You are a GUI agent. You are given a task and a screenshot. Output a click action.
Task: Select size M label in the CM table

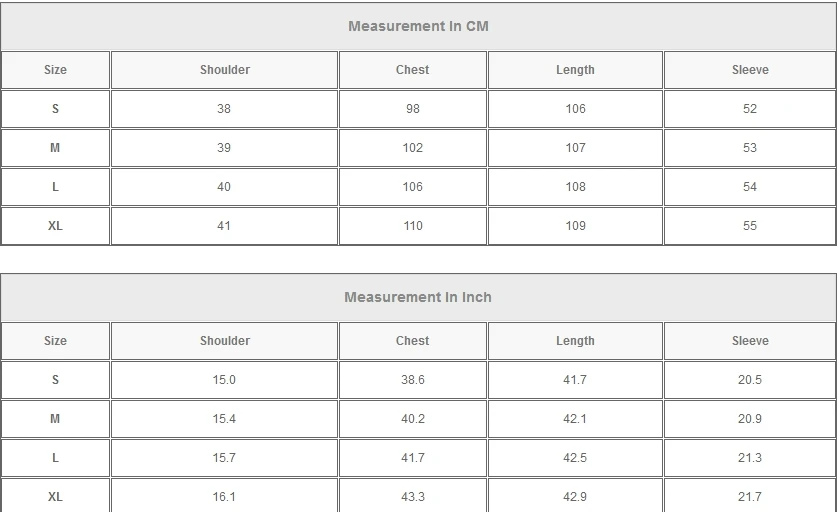(x=55, y=148)
